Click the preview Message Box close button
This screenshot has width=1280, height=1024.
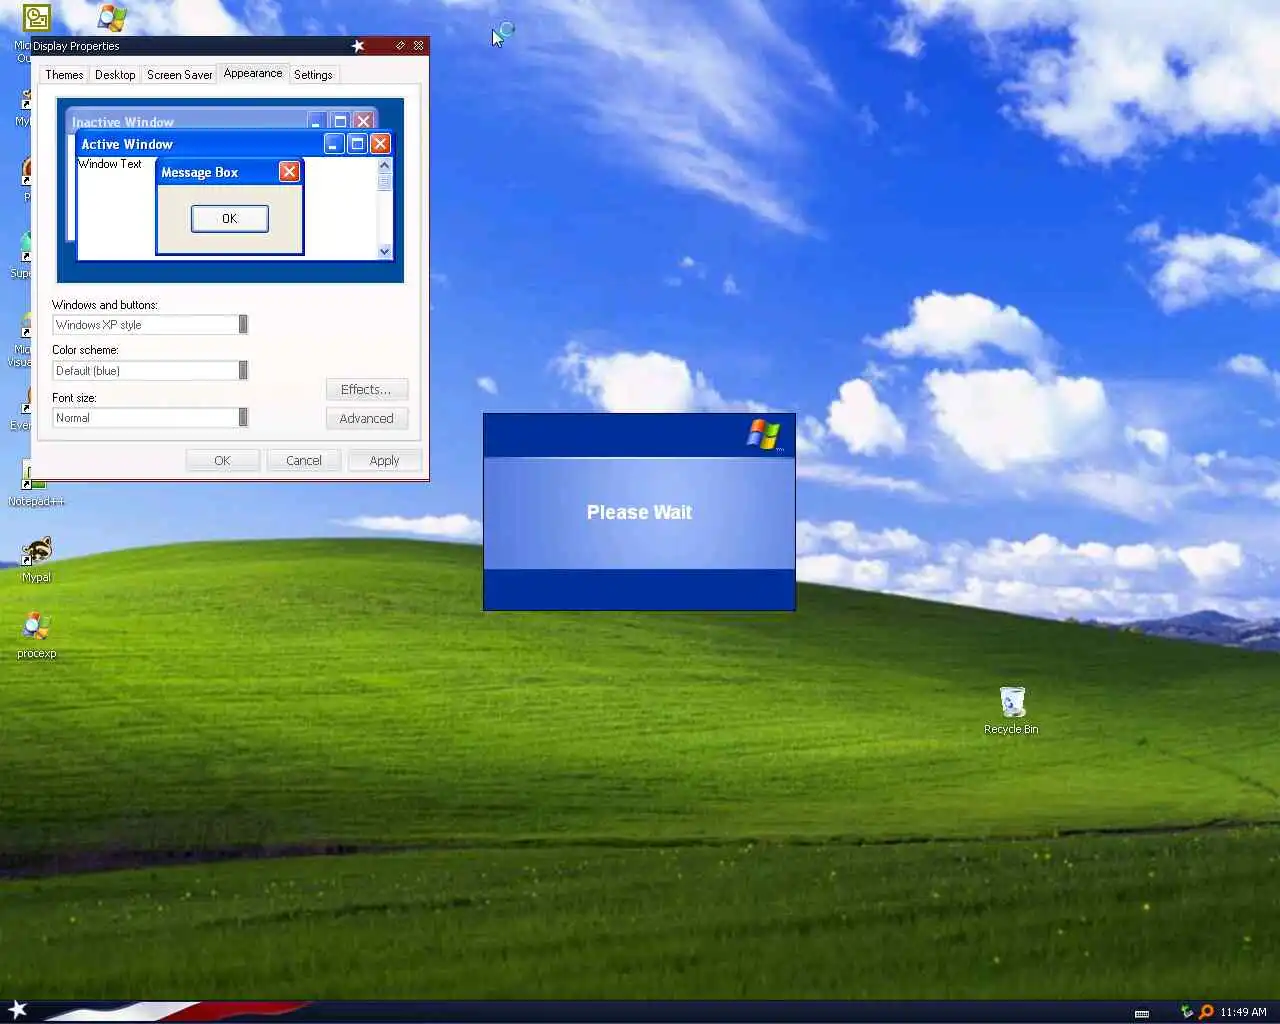tap(289, 172)
